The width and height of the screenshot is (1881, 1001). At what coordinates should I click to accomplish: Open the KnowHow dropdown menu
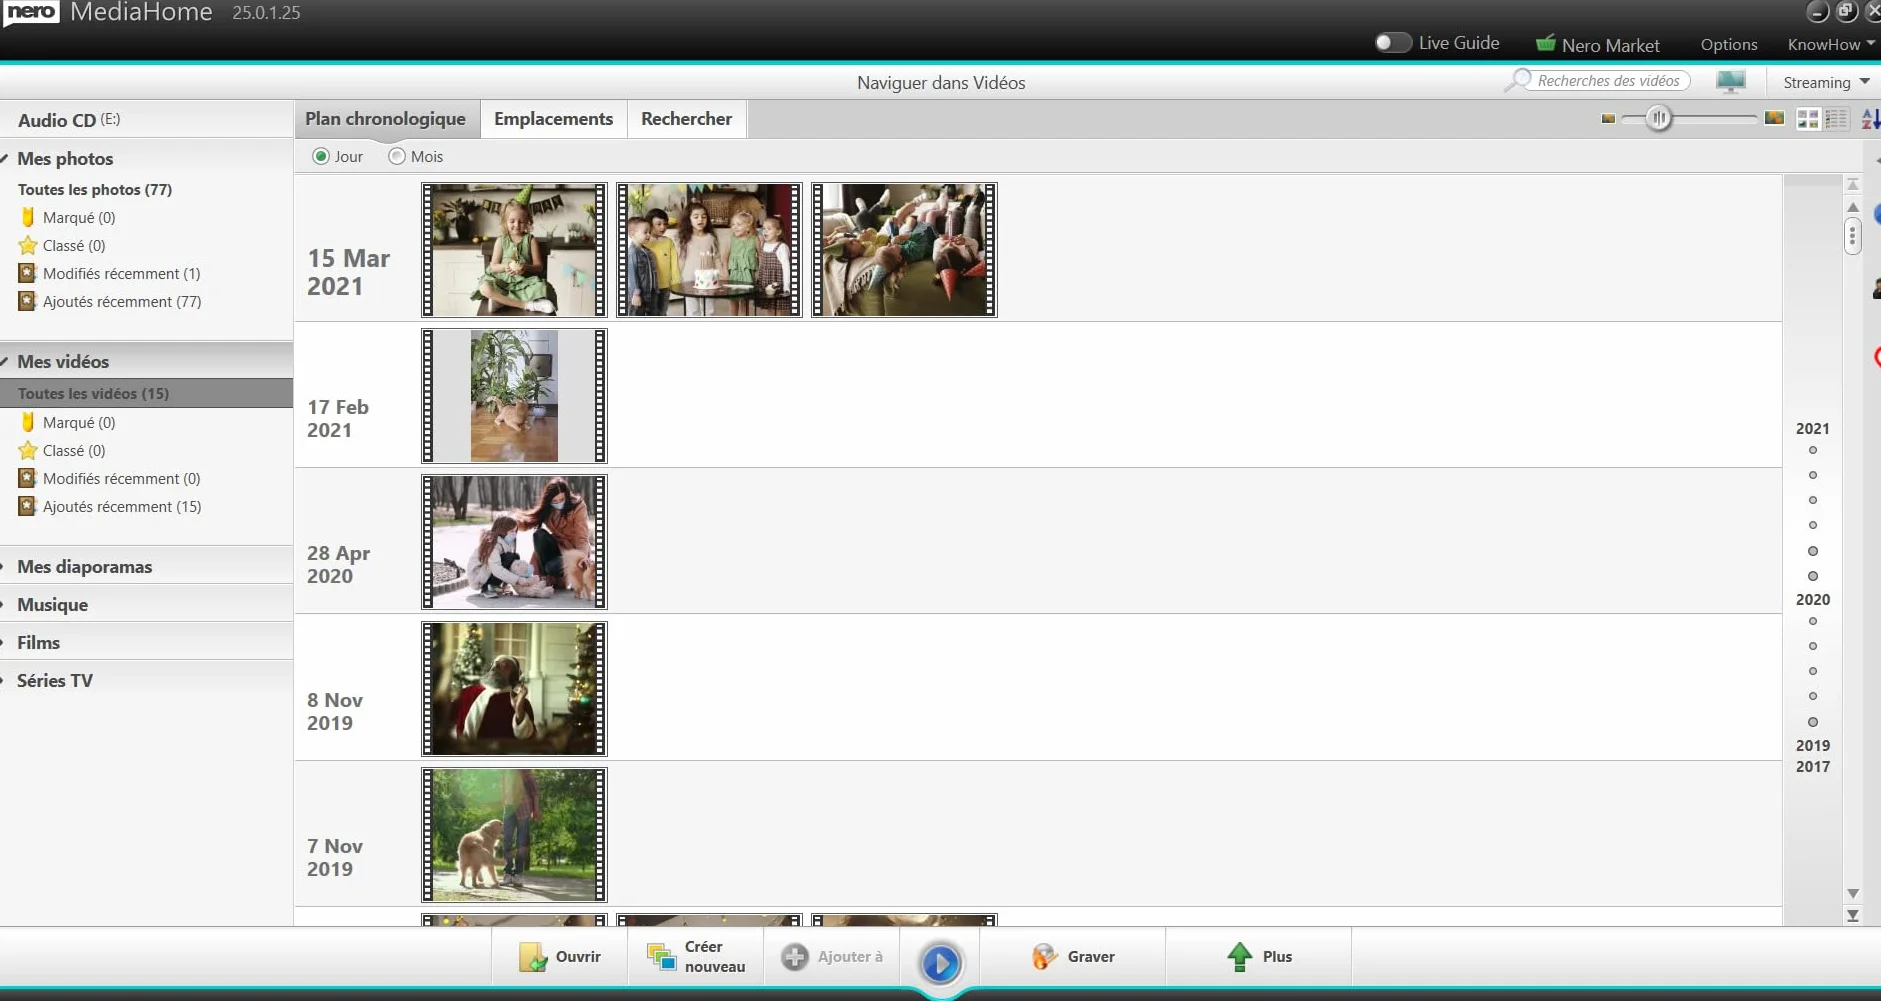coord(1831,44)
